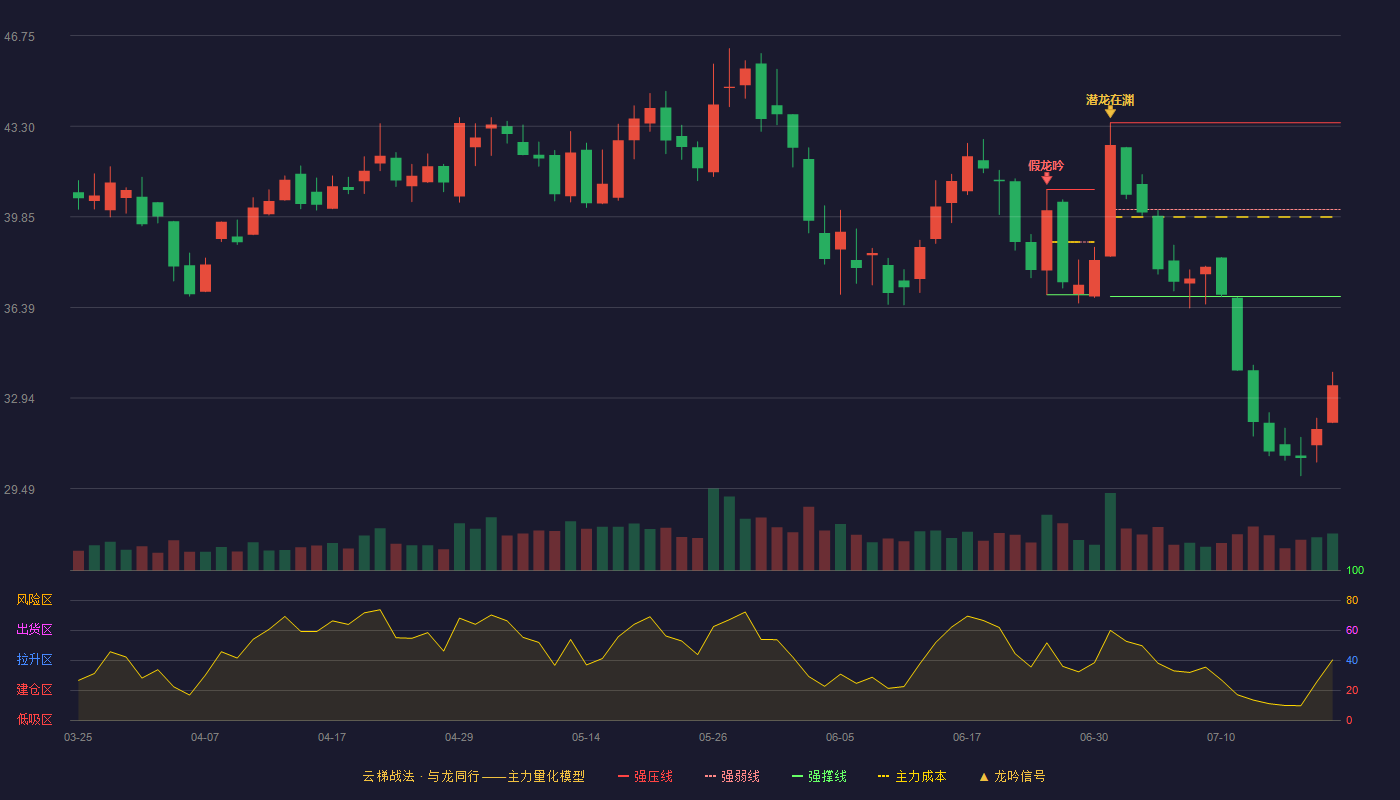Screen dimensions: 1400x800
Task: Toggle the 强弱线 dashed pink legend entry
Action: 732,776
